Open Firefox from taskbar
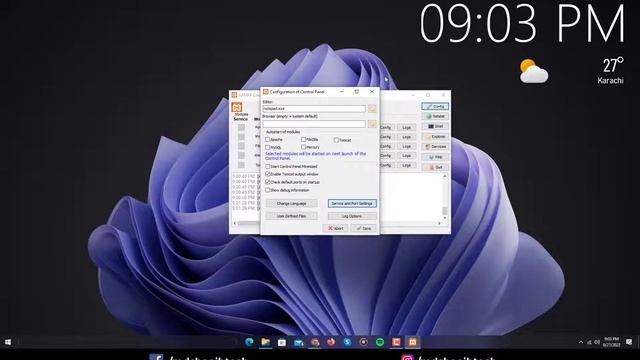This screenshot has width=640, height=360. click(331, 342)
